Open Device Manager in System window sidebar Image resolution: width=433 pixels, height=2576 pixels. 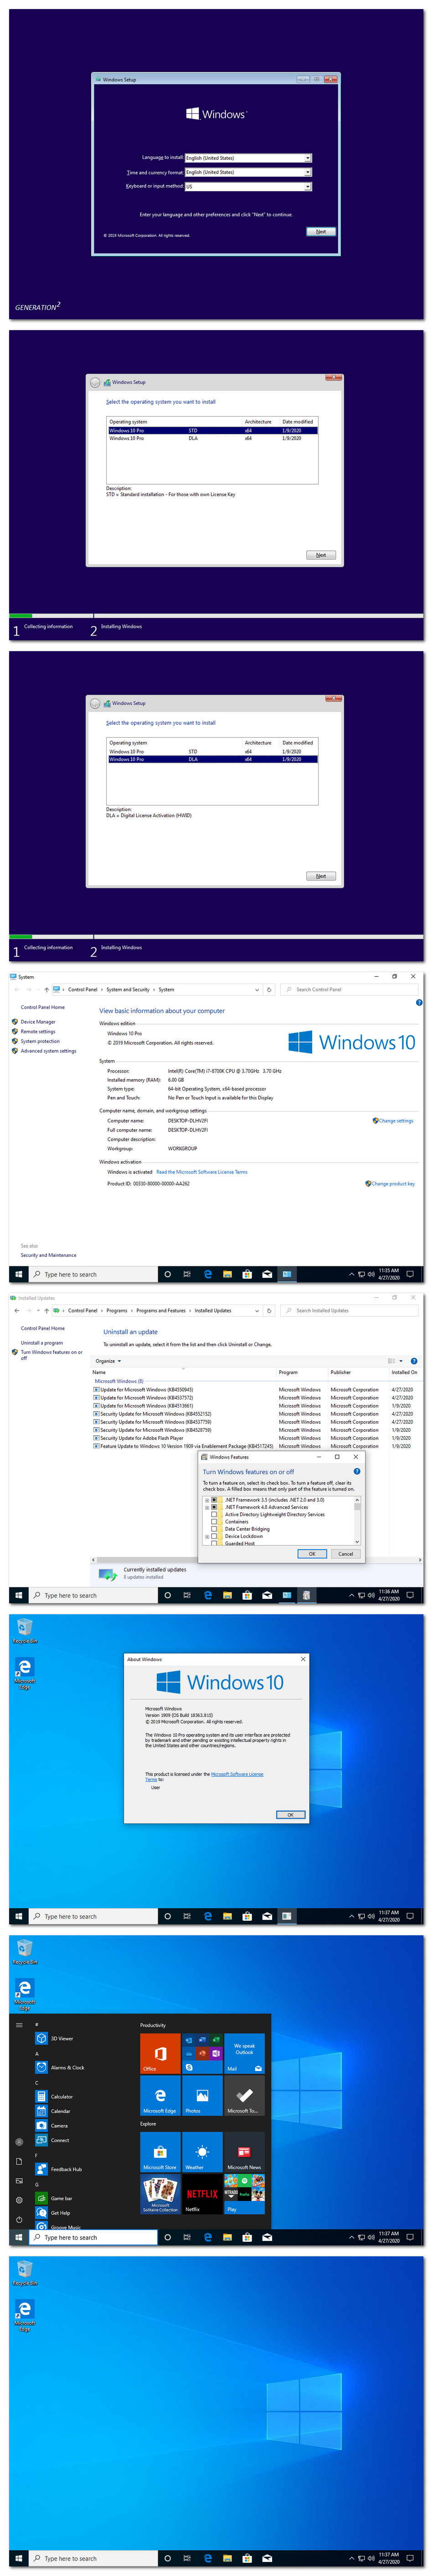pos(38,1022)
